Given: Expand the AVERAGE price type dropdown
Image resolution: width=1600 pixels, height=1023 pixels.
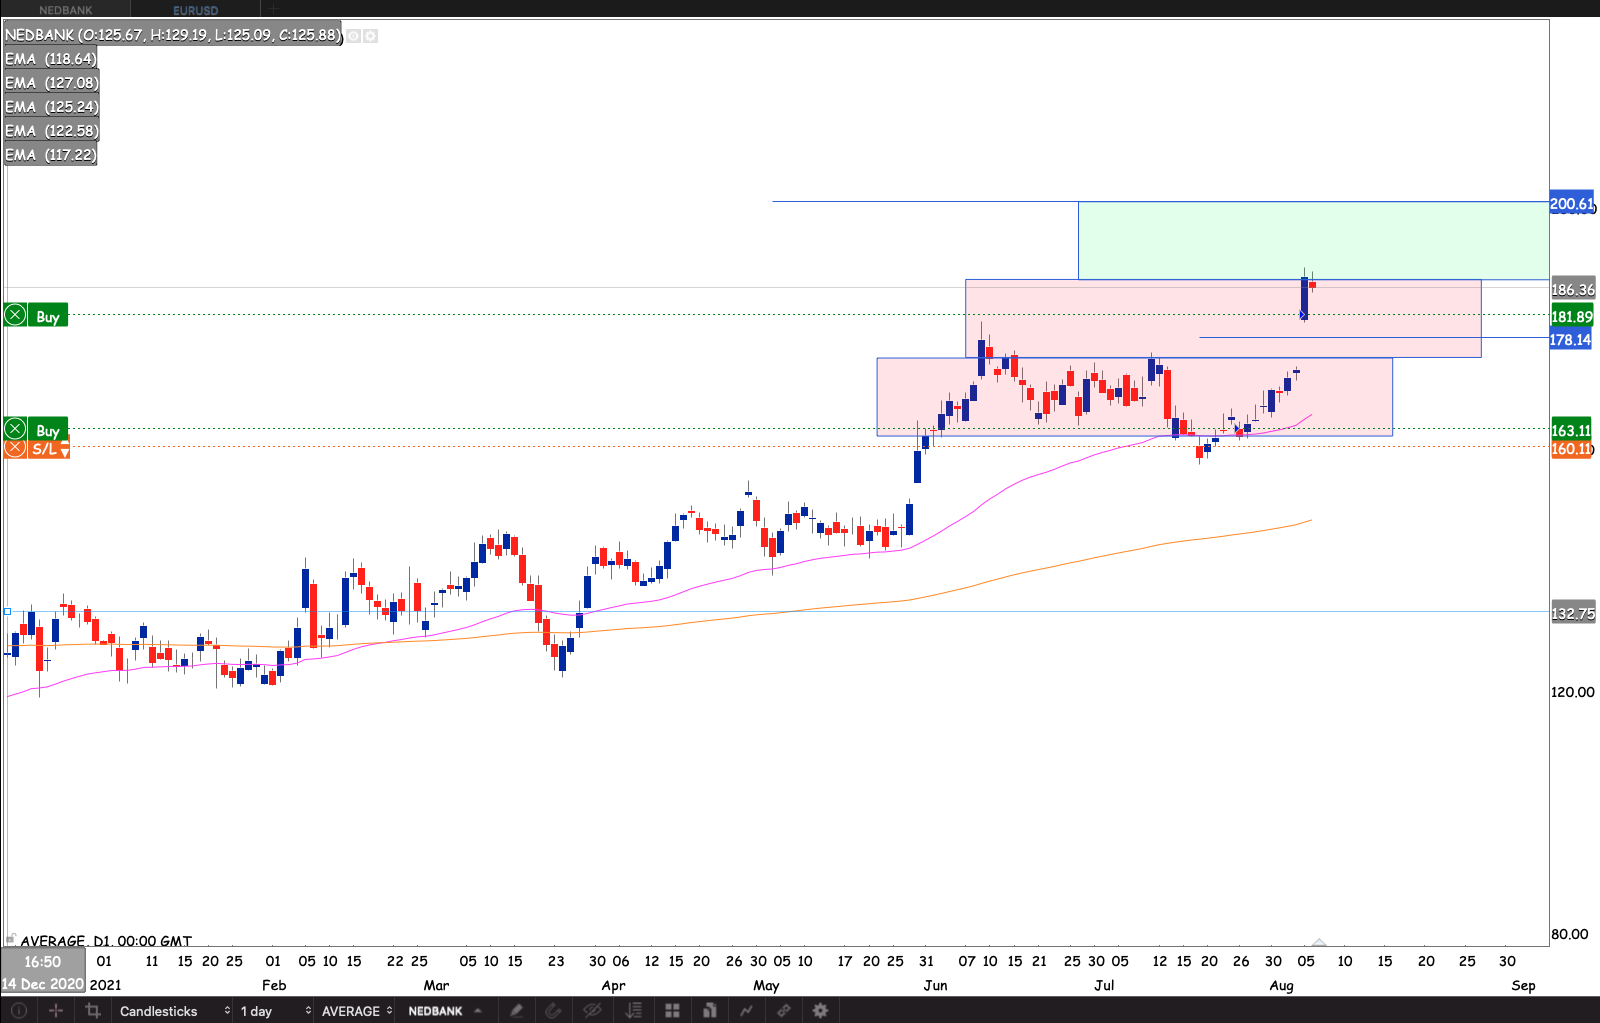Looking at the screenshot, I should [356, 1011].
